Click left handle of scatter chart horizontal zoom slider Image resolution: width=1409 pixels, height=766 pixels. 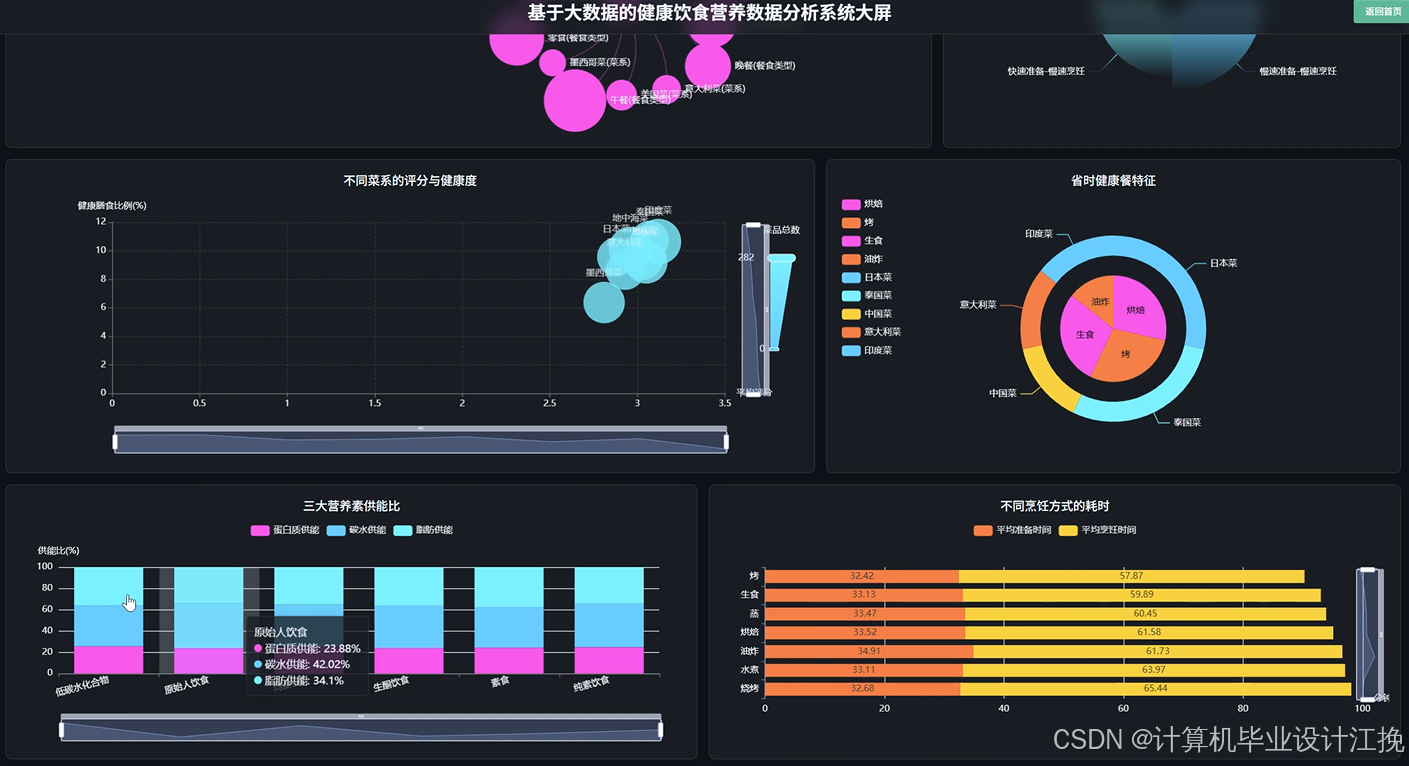[115, 441]
